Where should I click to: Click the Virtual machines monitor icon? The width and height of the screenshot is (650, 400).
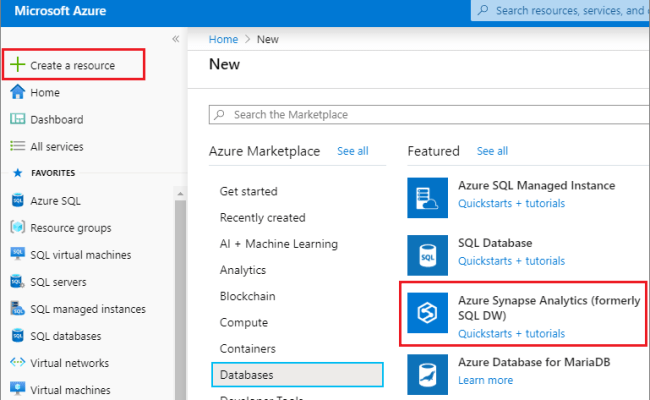point(17,389)
